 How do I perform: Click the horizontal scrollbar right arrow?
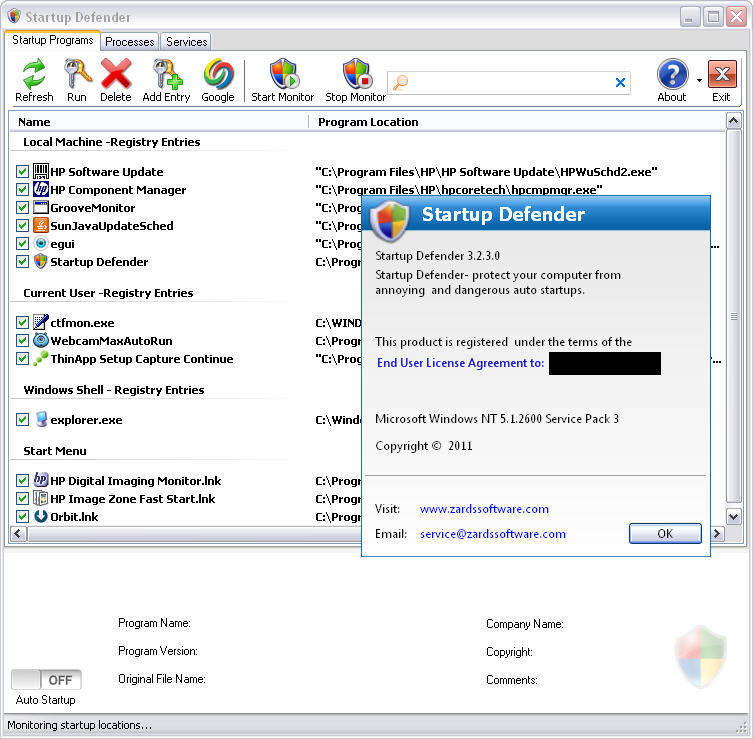[x=717, y=533]
